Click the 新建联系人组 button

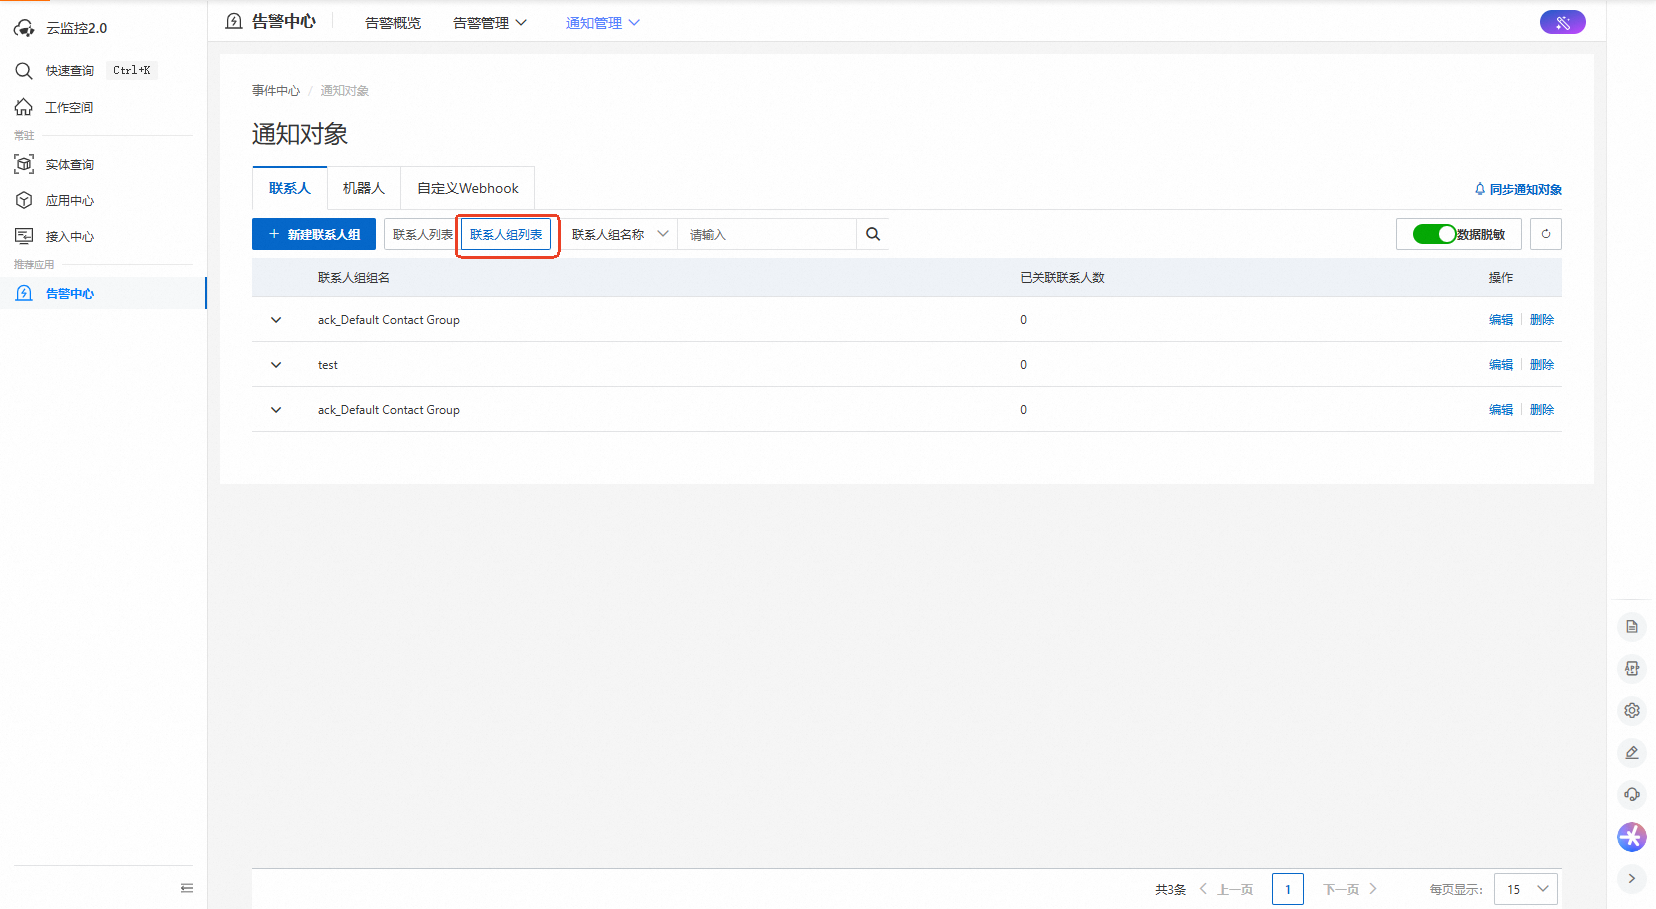pyautogui.click(x=314, y=234)
